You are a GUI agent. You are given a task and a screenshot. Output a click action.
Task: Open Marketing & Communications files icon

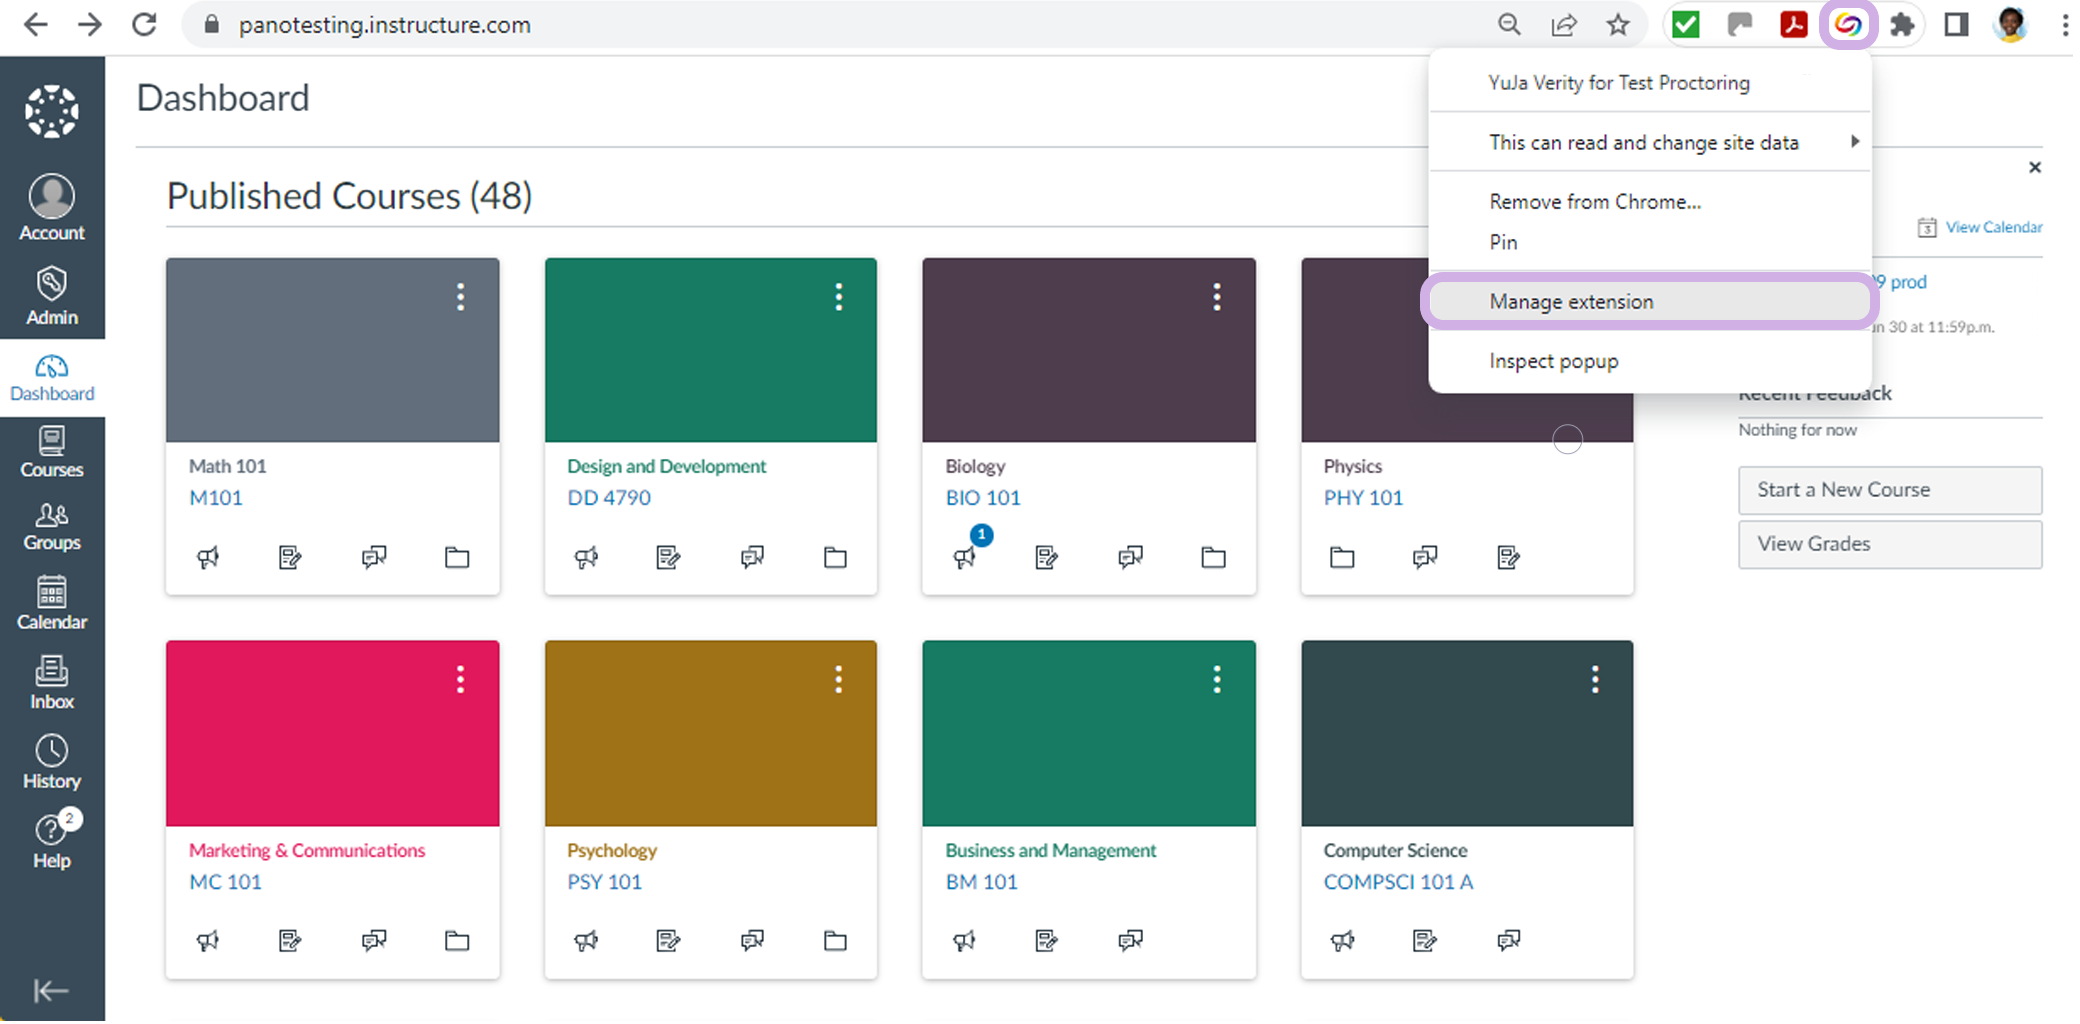coord(457,940)
